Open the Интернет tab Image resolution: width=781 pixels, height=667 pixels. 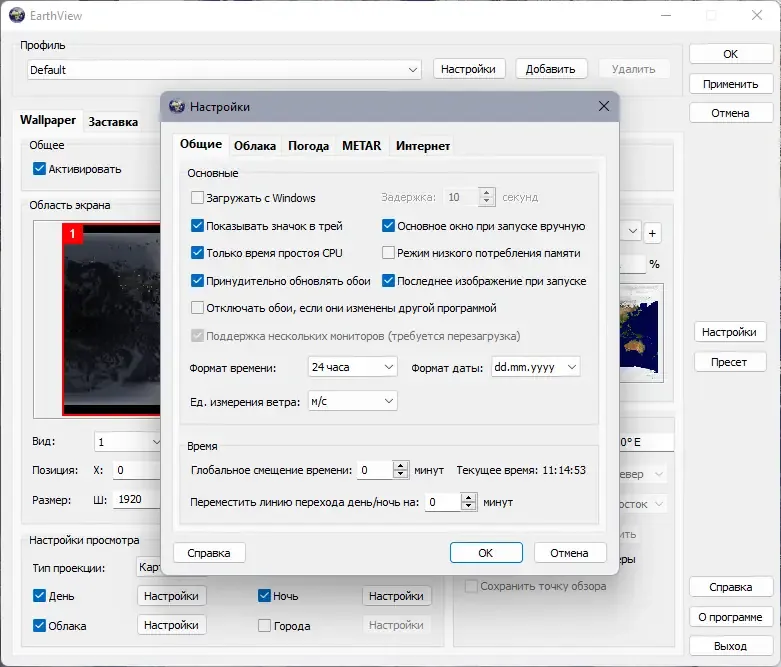[x=422, y=146]
